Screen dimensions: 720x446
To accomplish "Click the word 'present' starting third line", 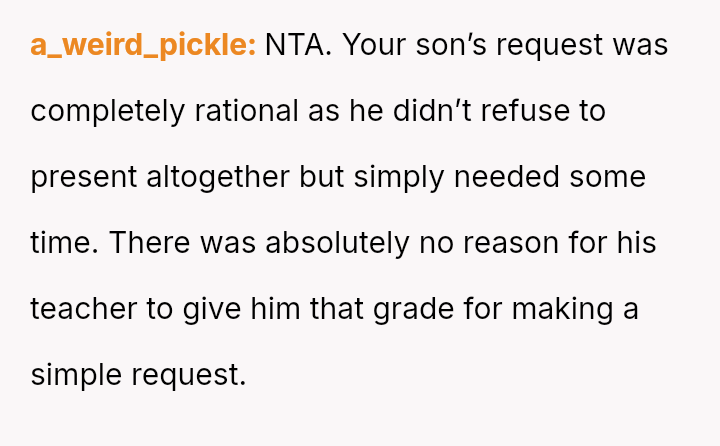I will tap(84, 177).
